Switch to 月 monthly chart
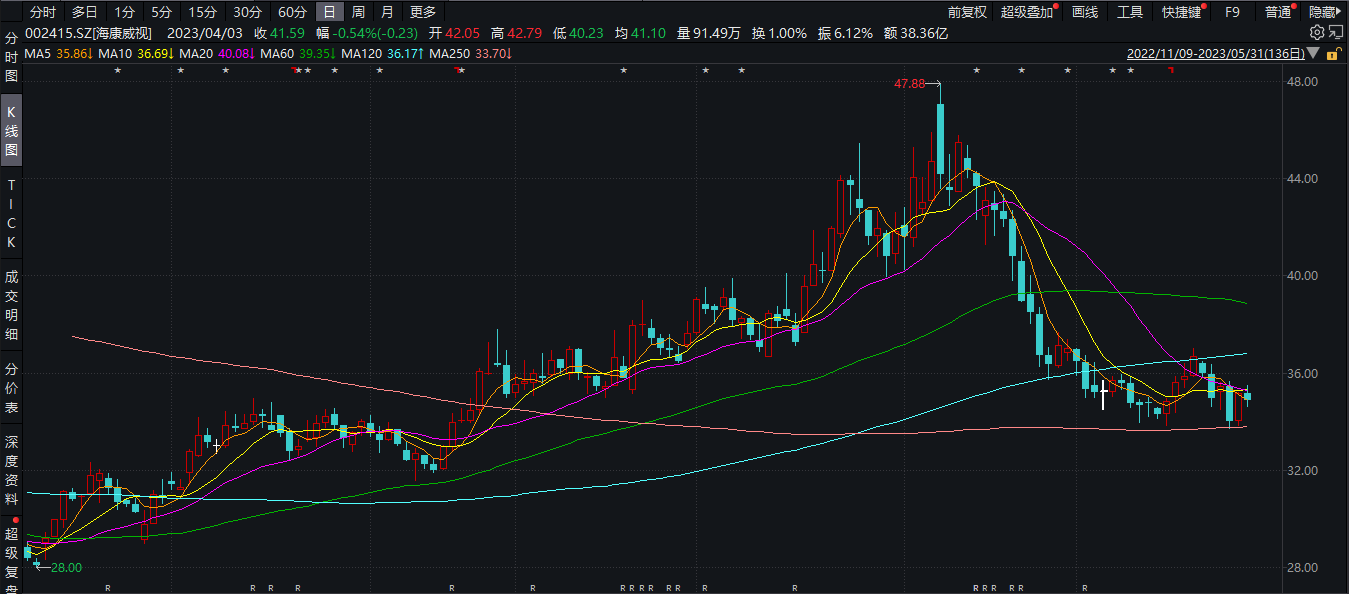1349x594 pixels. (387, 12)
